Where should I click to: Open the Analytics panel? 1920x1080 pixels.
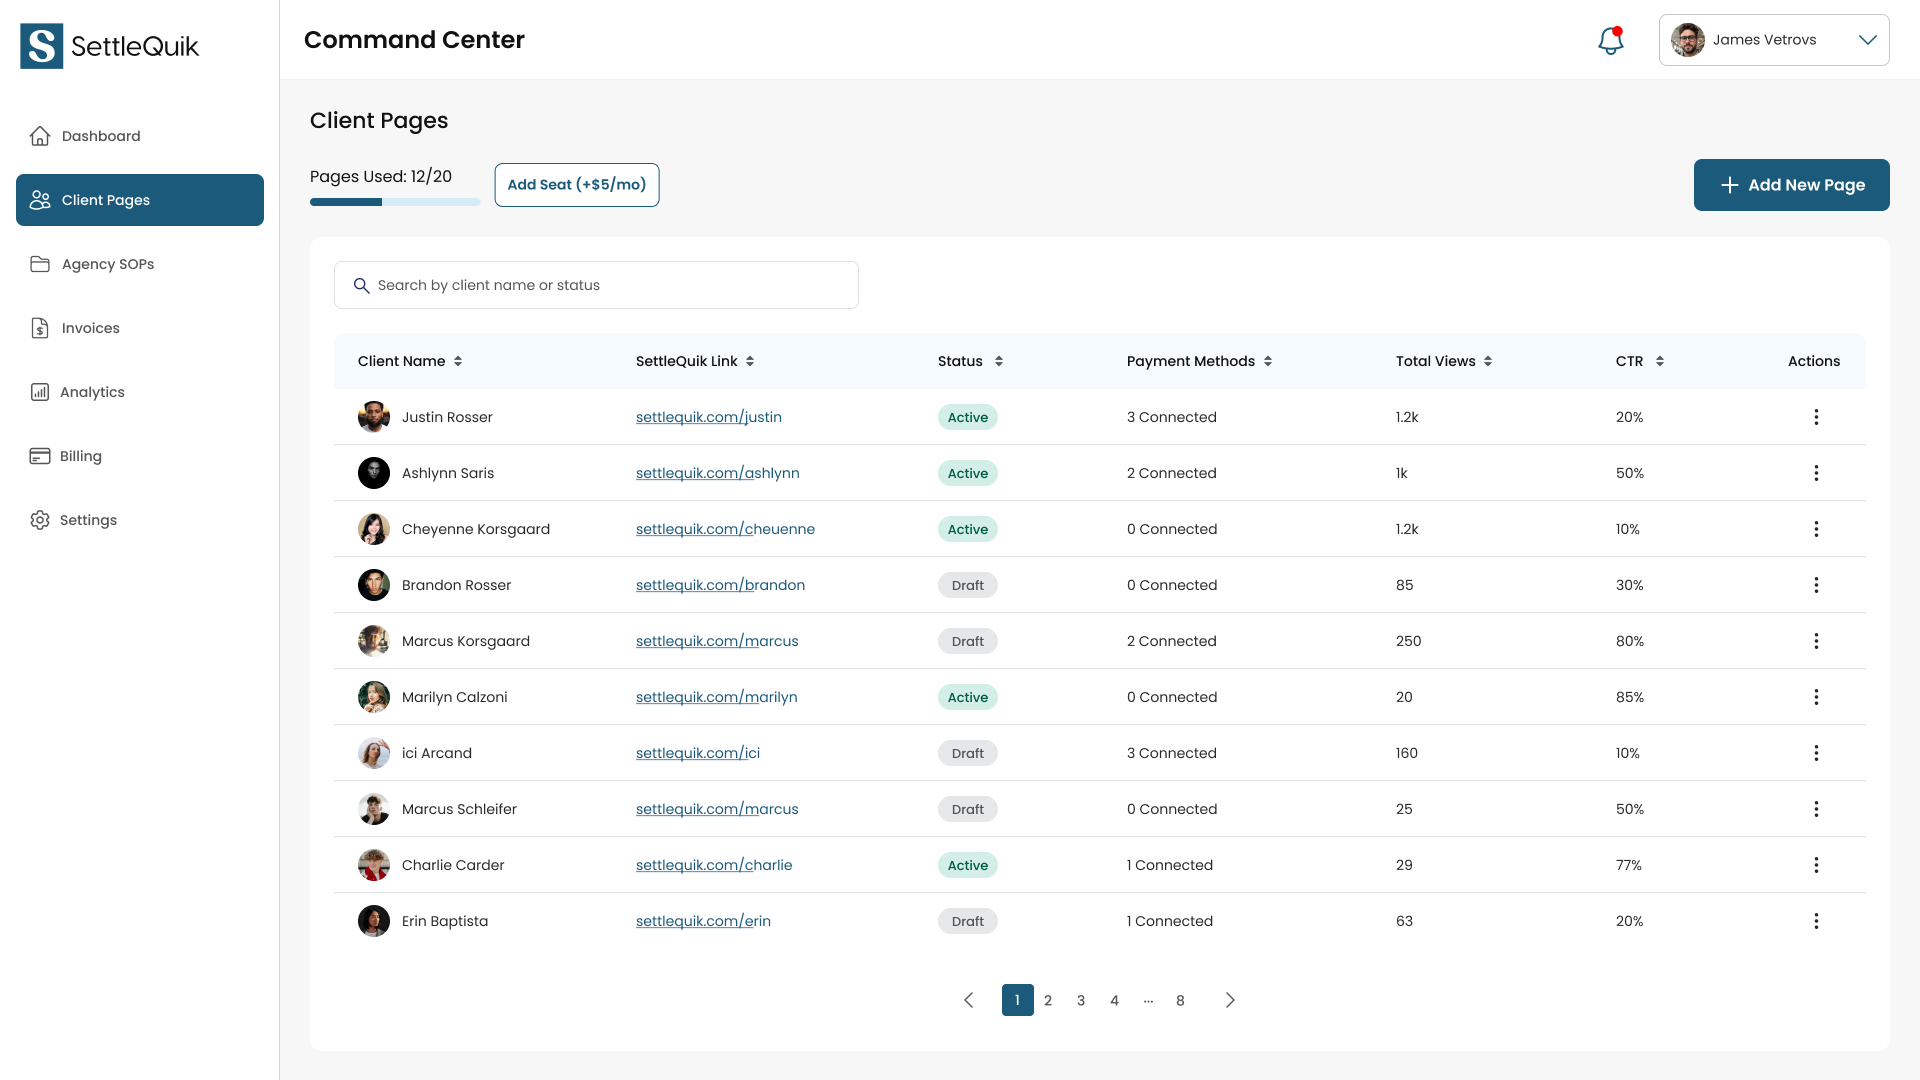92,392
